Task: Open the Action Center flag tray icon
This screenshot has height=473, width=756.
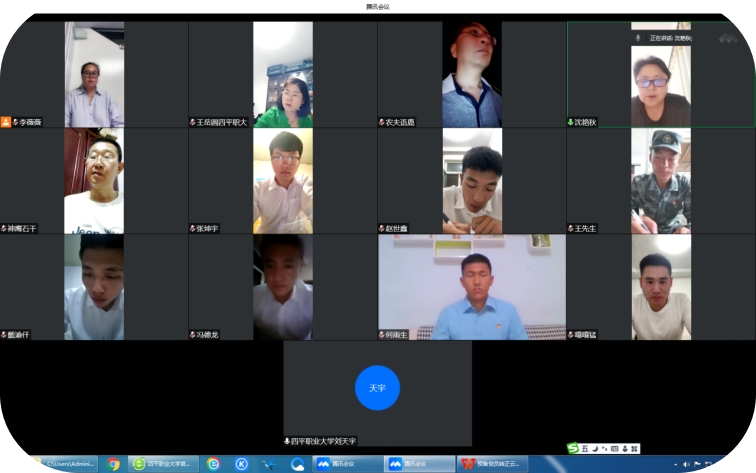Action: coord(697,464)
